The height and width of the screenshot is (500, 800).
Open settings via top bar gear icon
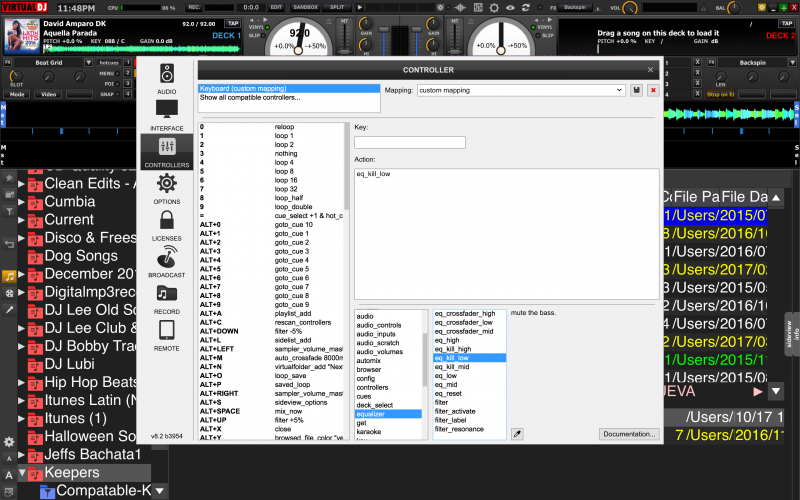point(494,7)
